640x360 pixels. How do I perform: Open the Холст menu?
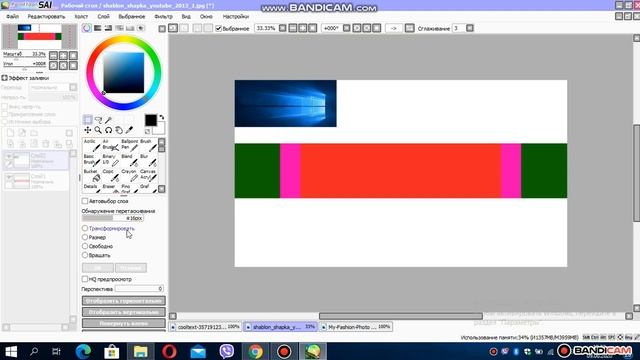click(81, 16)
